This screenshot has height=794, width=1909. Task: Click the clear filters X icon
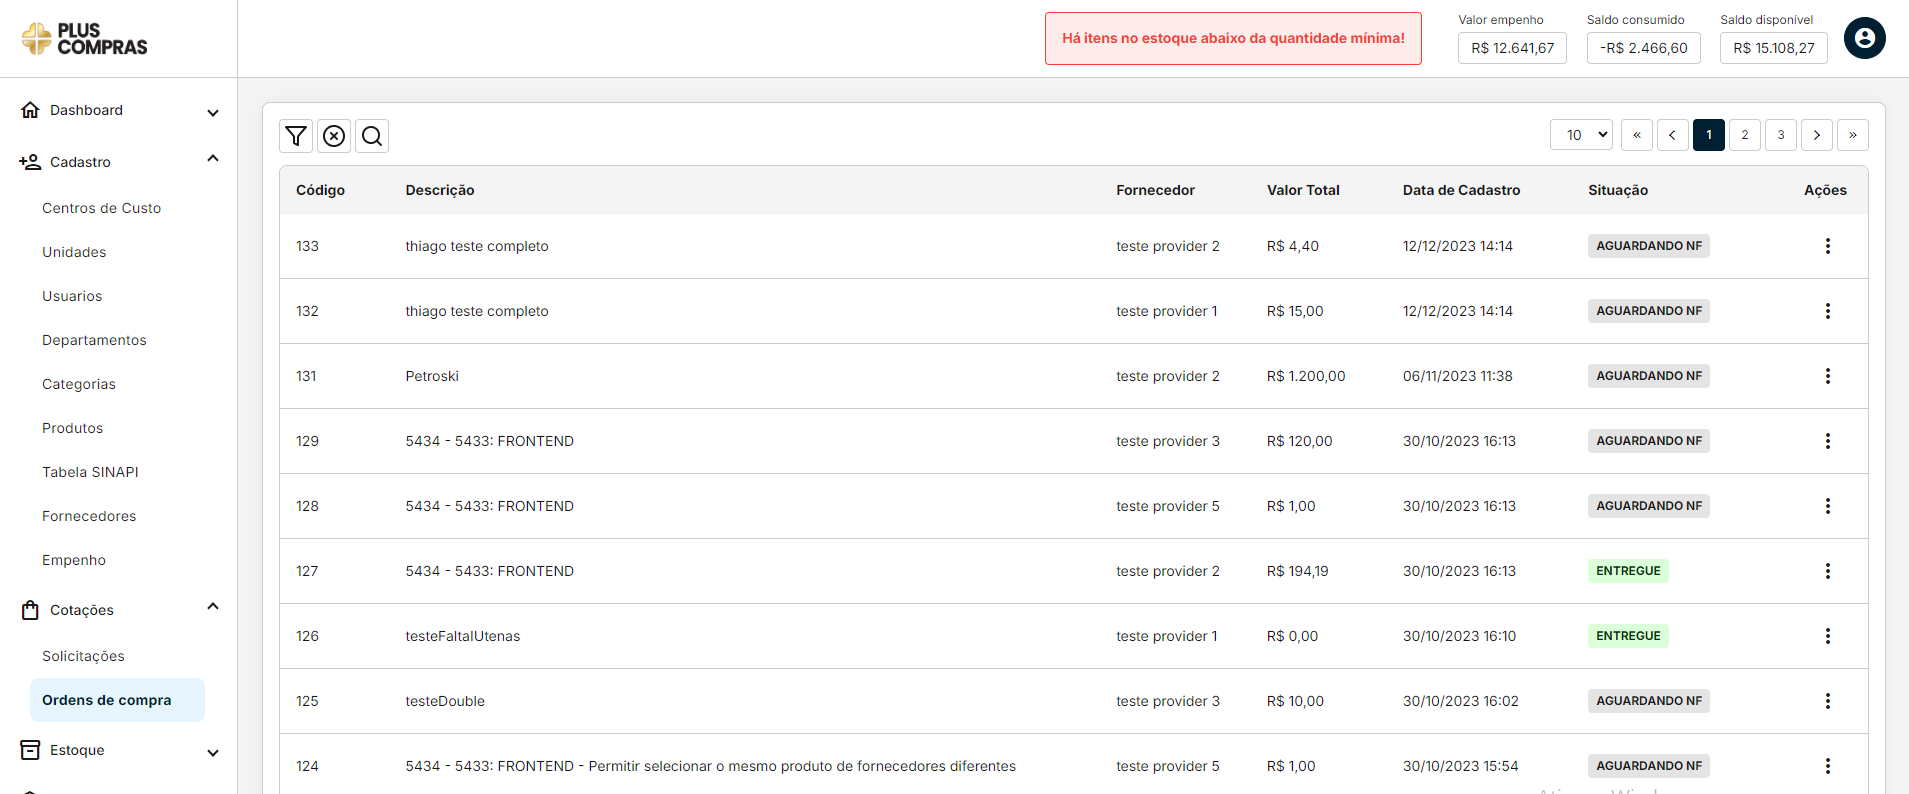[x=334, y=136]
